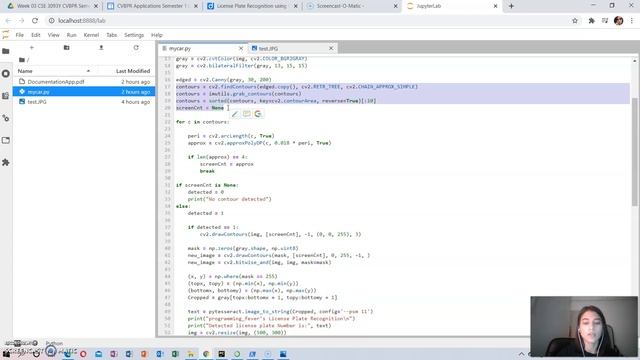Open Chrome extensions puzzle icon

tap(591, 20)
